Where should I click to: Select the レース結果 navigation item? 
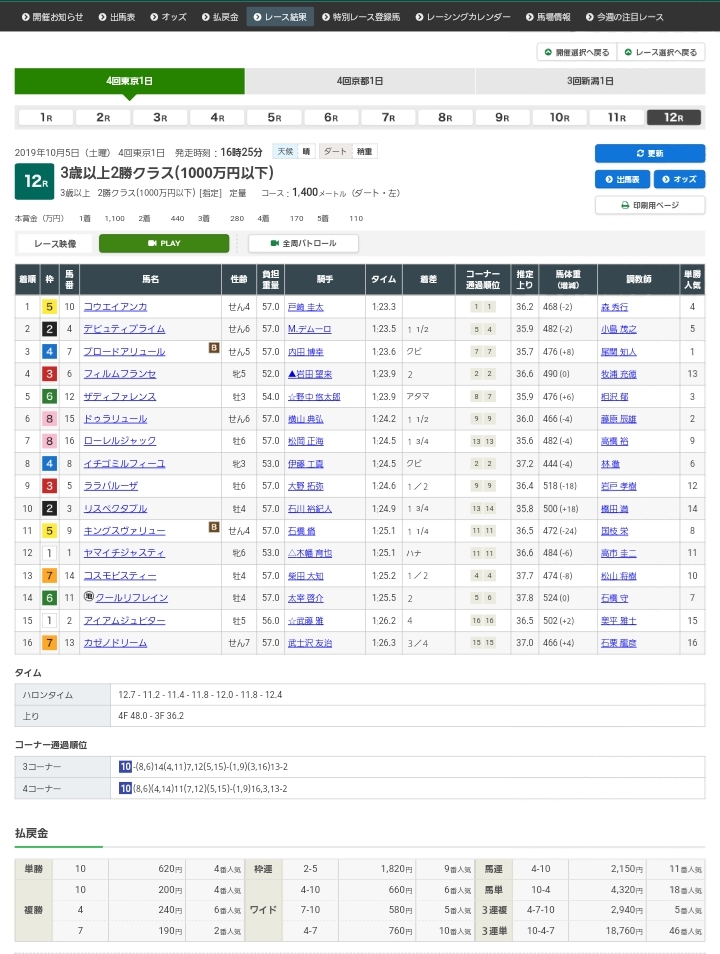pyautogui.click(x=280, y=17)
